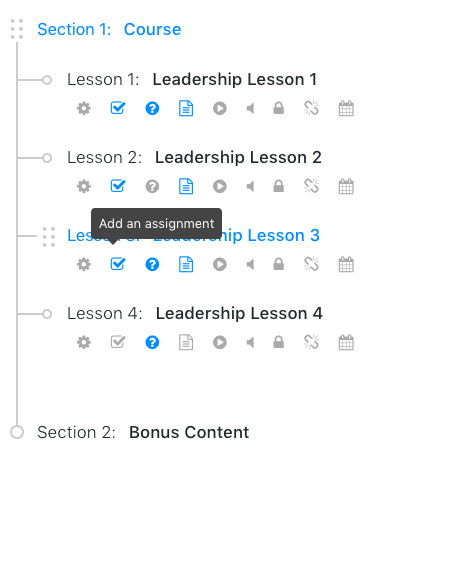Add video to Leadership Lesson 1
This screenshot has height=585, width=467.
(220, 109)
